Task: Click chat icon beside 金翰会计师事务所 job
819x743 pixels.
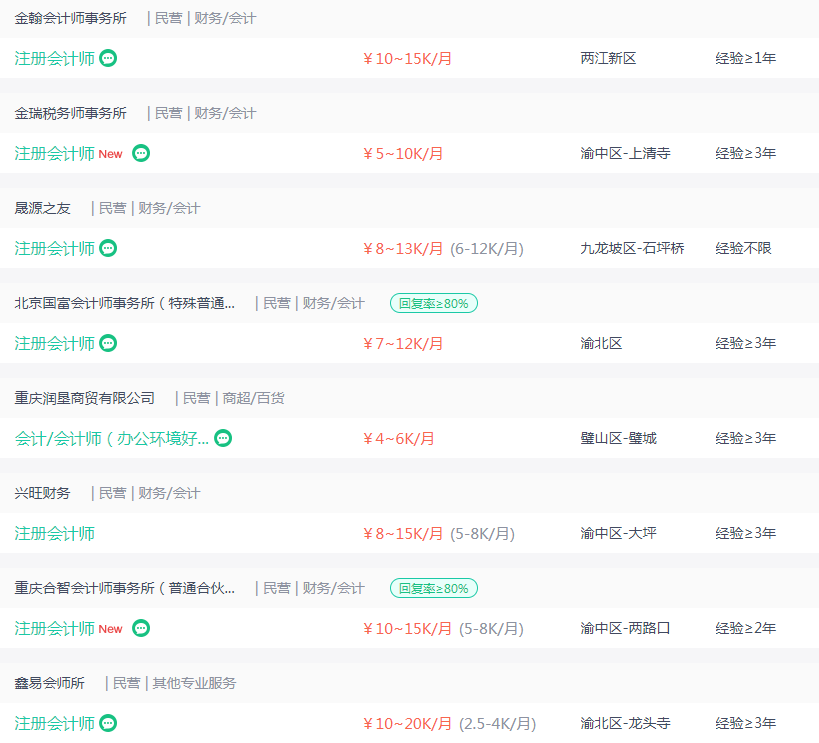Action: click(x=108, y=58)
